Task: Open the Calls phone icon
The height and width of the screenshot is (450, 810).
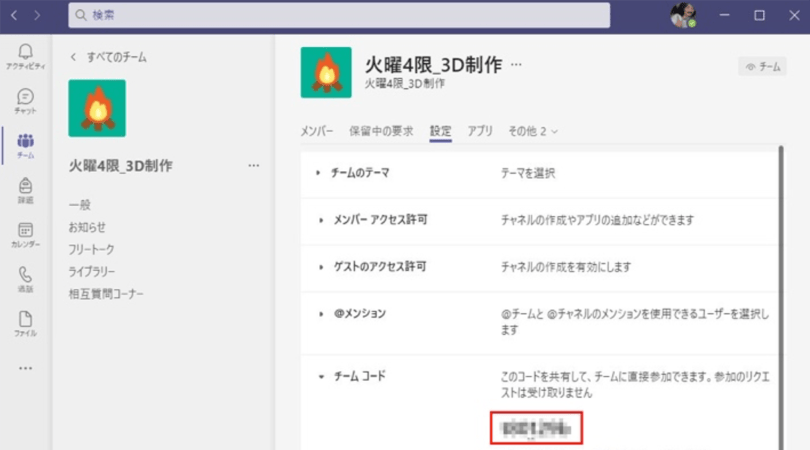Action: pos(25,279)
